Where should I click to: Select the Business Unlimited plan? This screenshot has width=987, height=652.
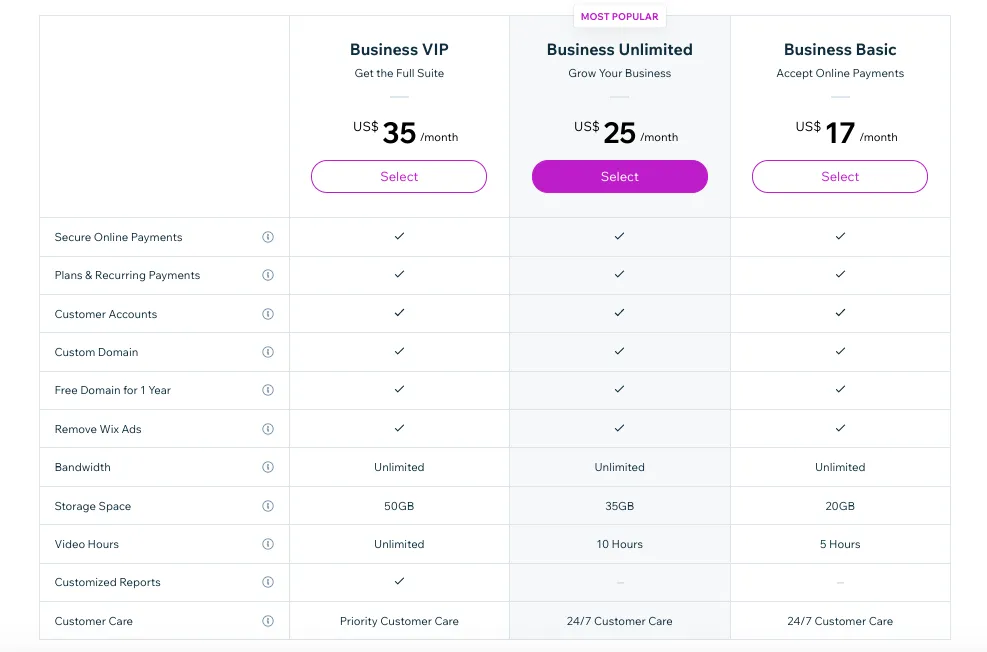(619, 177)
